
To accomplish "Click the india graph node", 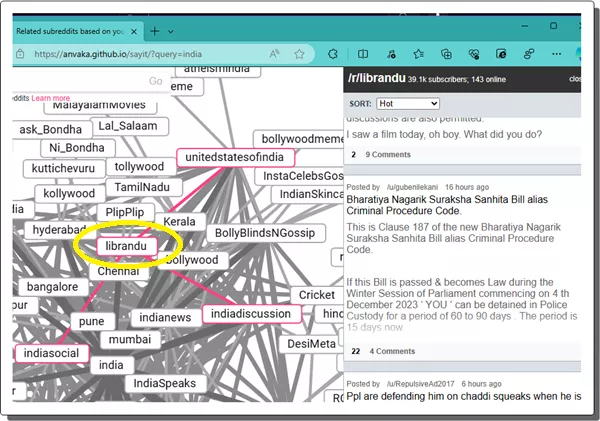I will [x=111, y=365].
